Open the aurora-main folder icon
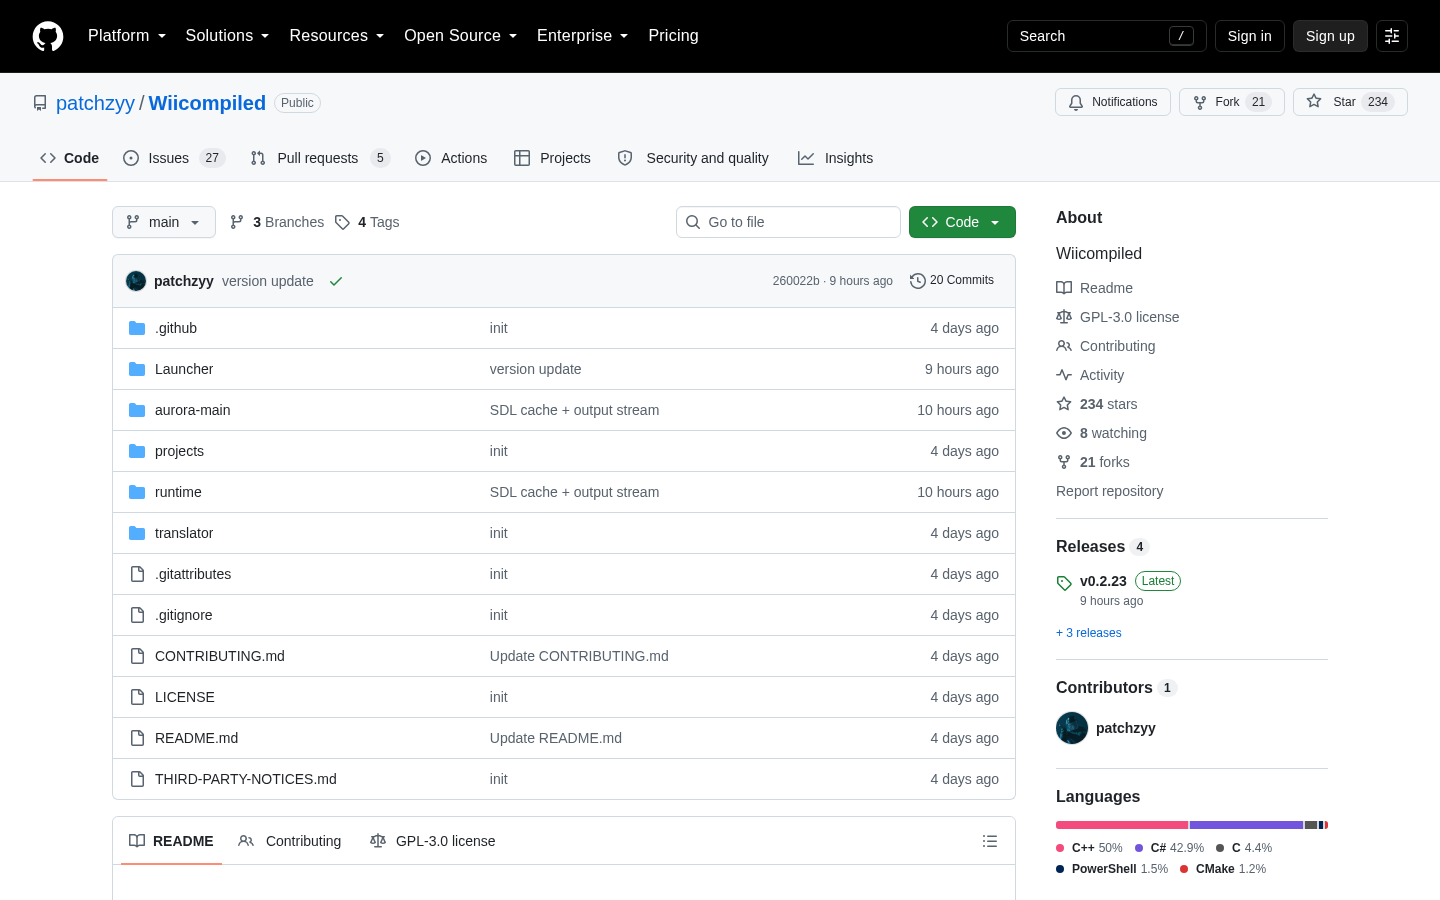The width and height of the screenshot is (1440, 900). [137, 410]
